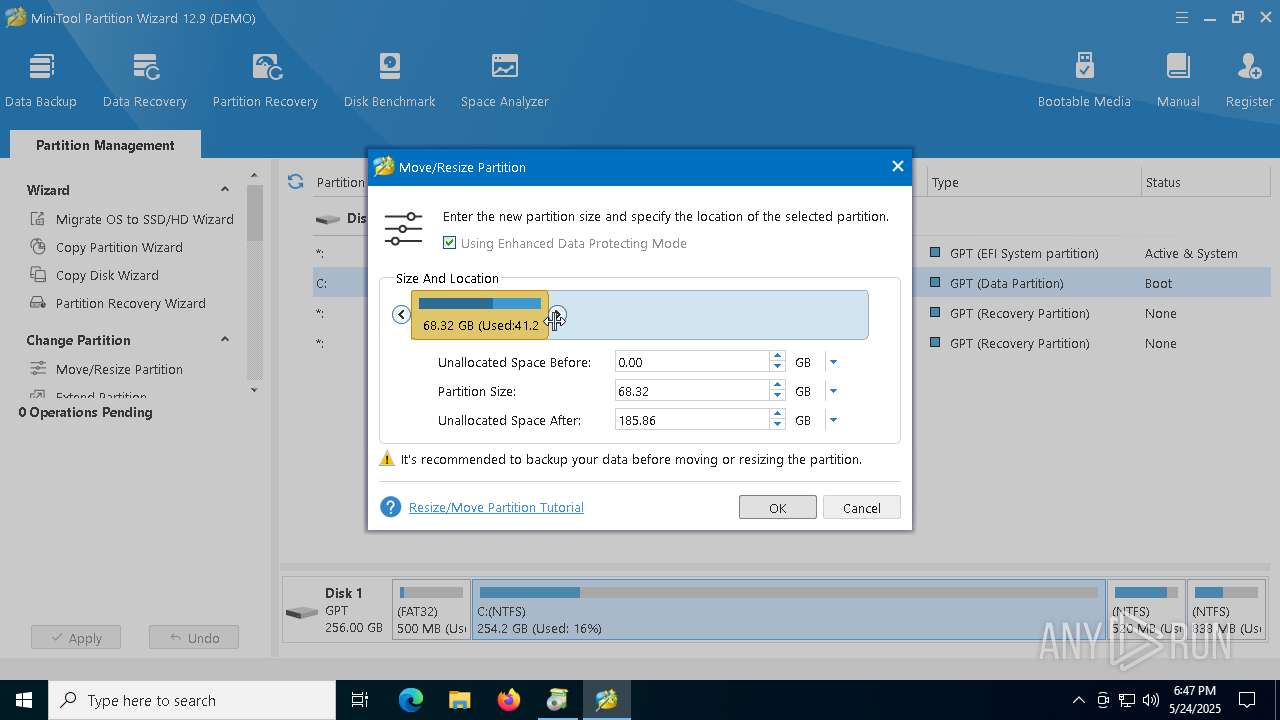Click Unallocated Space Before input field

pos(692,362)
